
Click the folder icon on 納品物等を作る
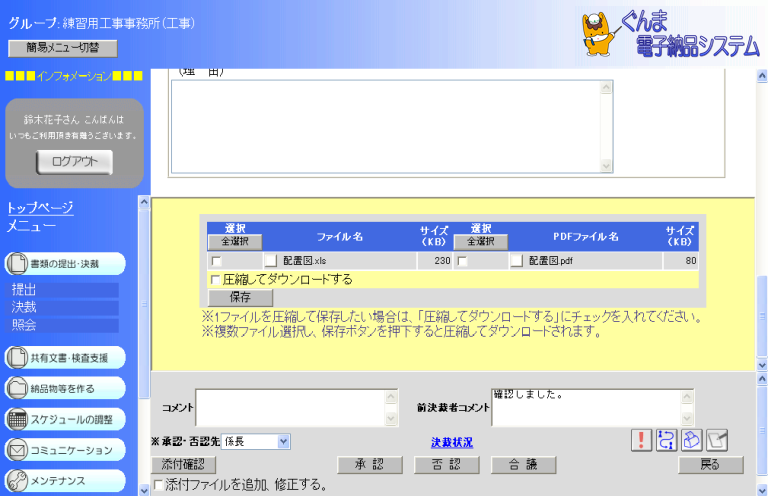(x=17, y=388)
